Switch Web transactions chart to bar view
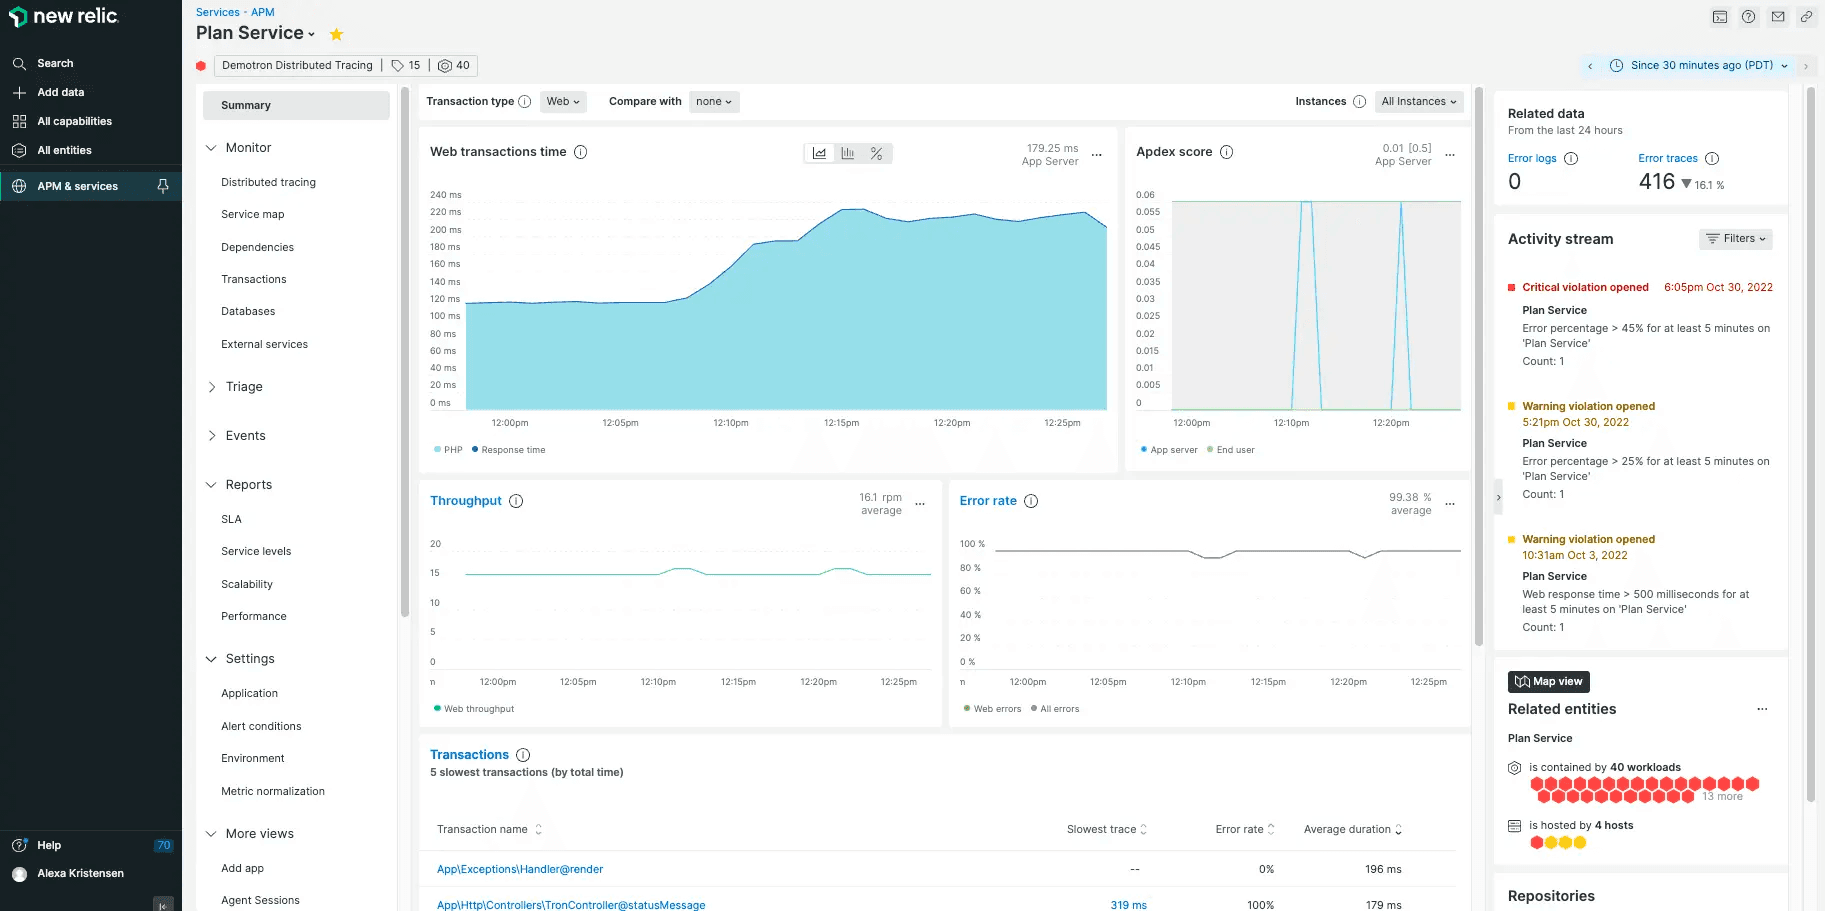The image size is (1825, 911). pyautogui.click(x=847, y=152)
